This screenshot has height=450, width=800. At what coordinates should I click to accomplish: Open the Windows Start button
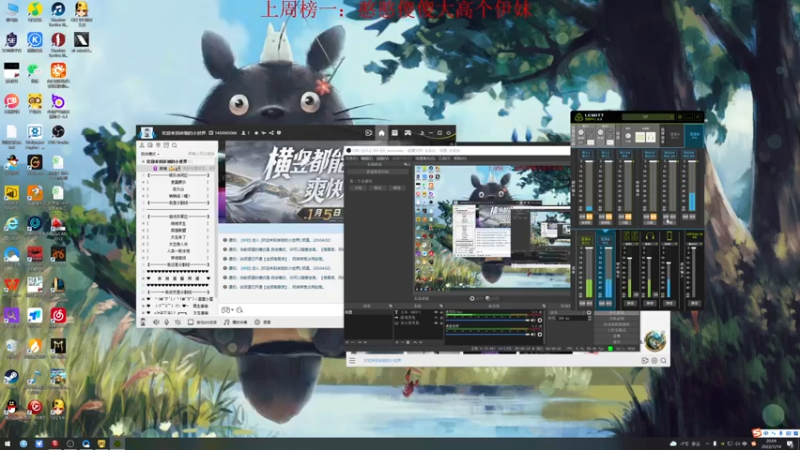pyautogui.click(x=7, y=443)
